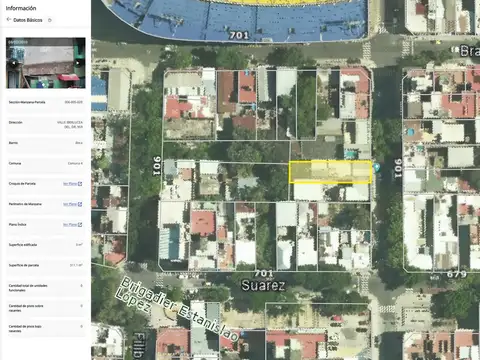Screen dimensions: 480x360
Task: Click the 'Suarez' street label on map
Action: coord(263,285)
